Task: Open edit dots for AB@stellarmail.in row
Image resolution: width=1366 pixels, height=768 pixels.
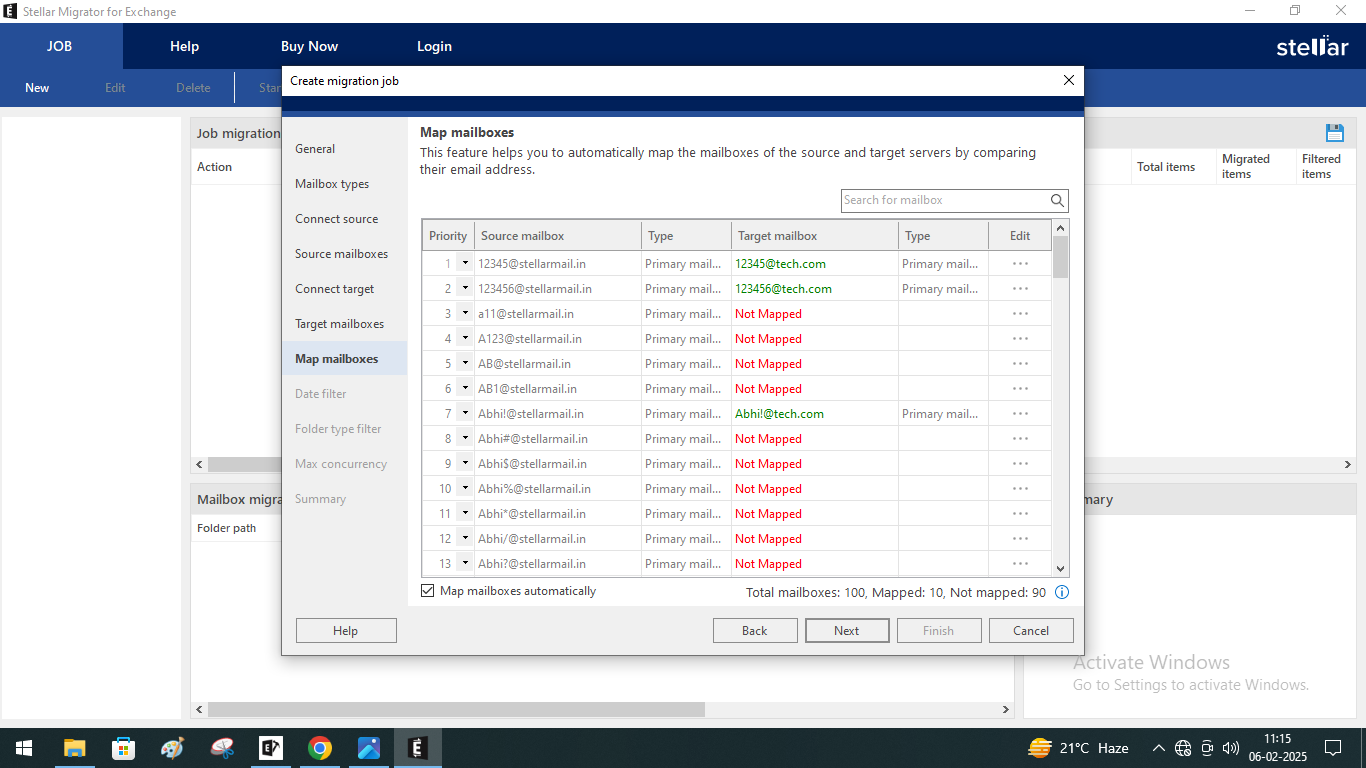Action: tap(1020, 364)
